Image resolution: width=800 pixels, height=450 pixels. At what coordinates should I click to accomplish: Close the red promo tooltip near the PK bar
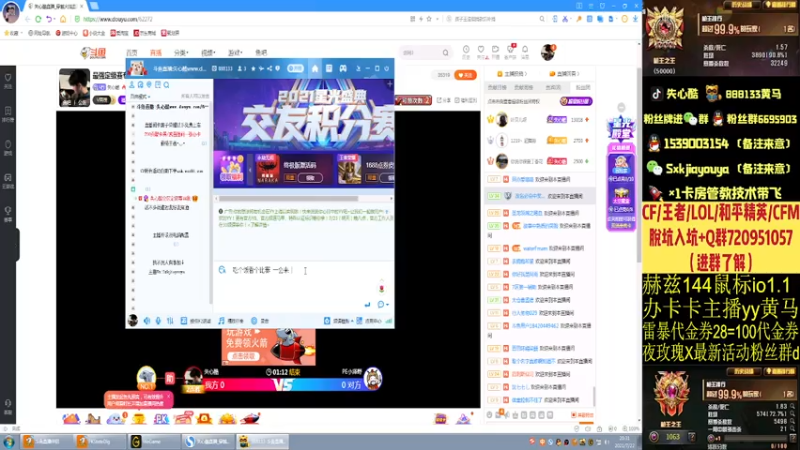(x=168, y=396)
